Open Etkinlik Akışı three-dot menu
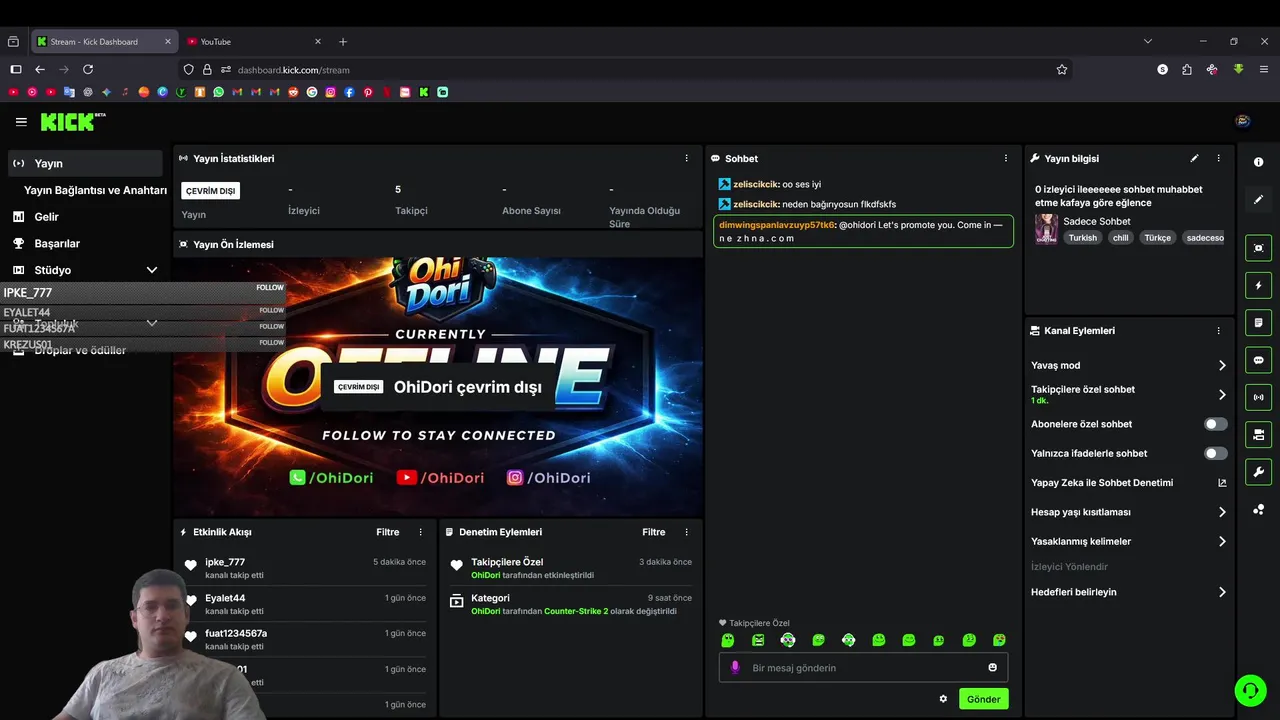The image size is (1280, 720). point(420,532)
